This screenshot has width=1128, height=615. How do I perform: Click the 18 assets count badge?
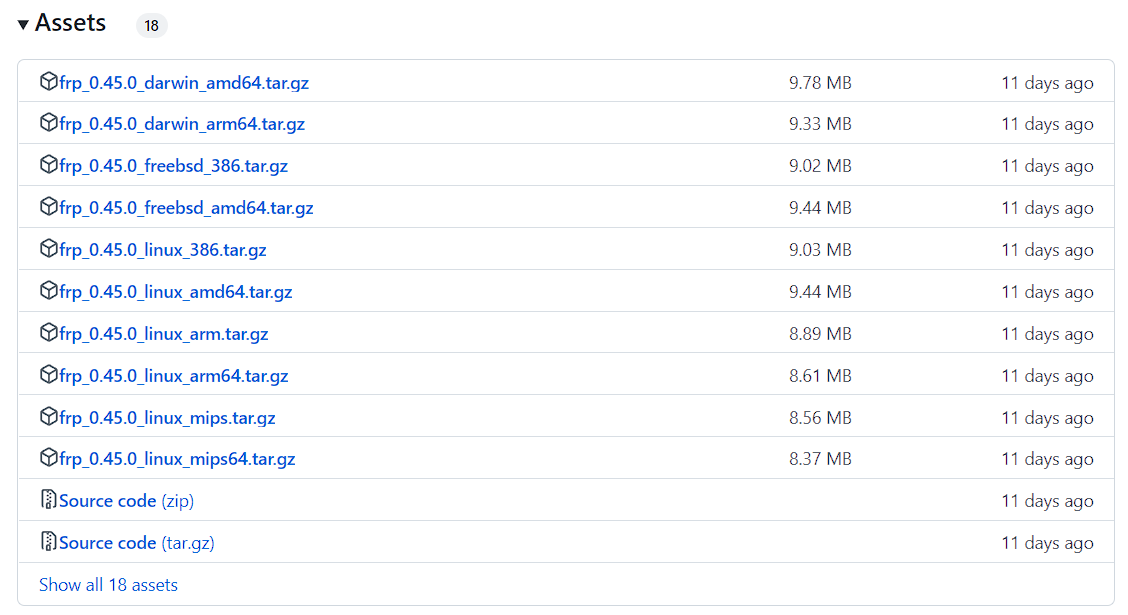click(151, 26)
